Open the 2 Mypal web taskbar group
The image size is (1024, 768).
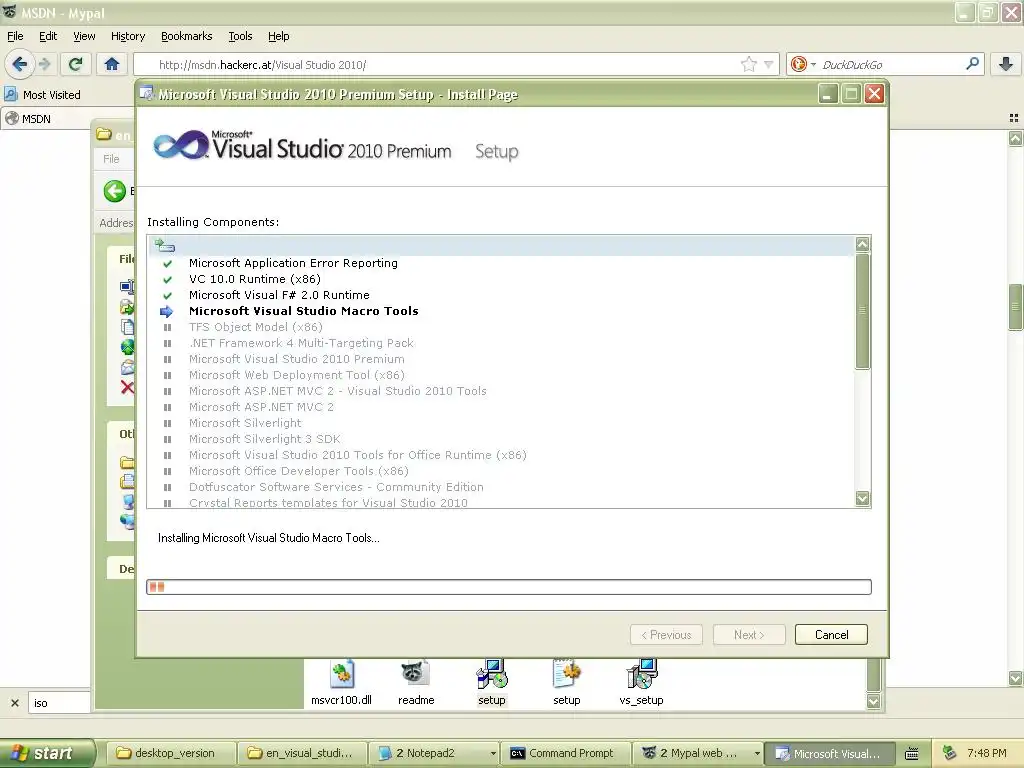click(x=698, y=754)
